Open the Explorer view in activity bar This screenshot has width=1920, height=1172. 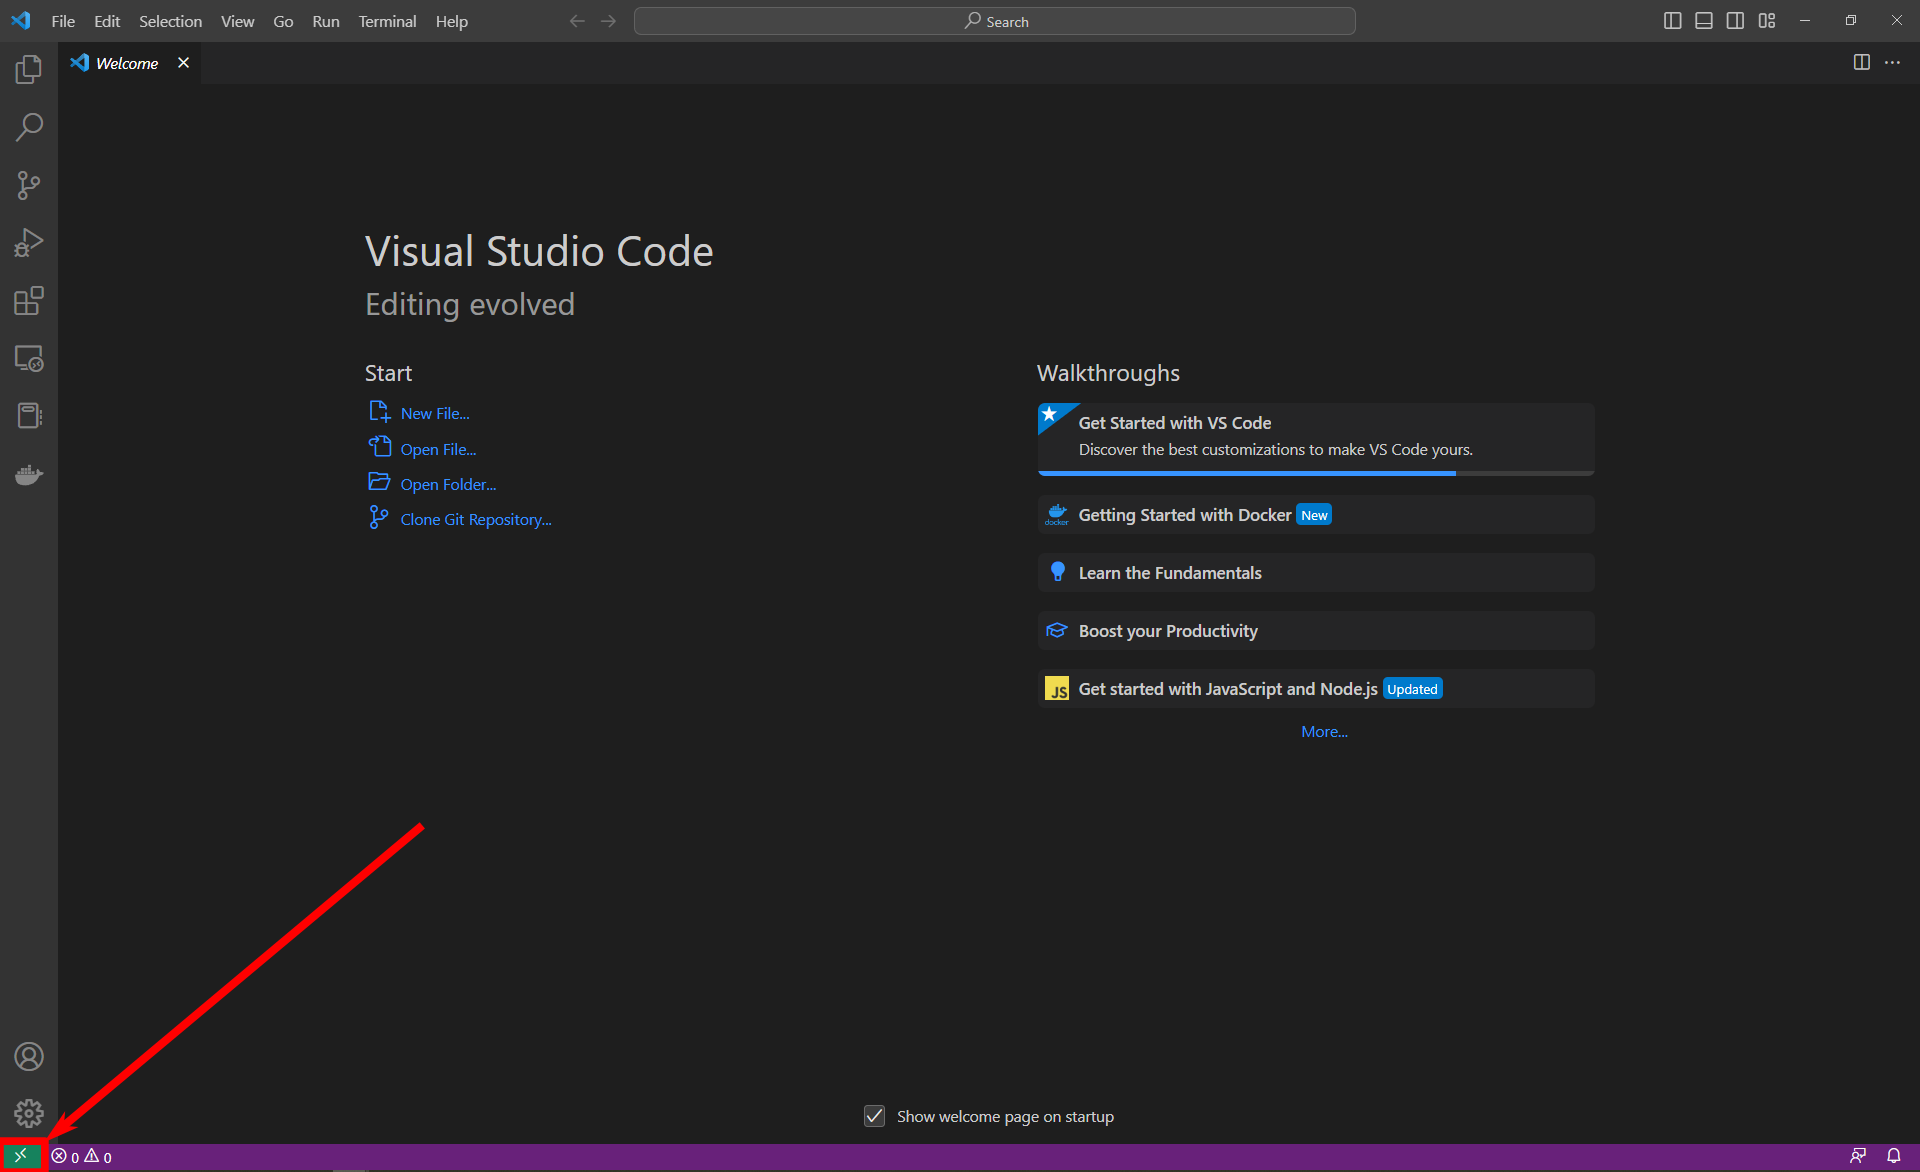29,69
